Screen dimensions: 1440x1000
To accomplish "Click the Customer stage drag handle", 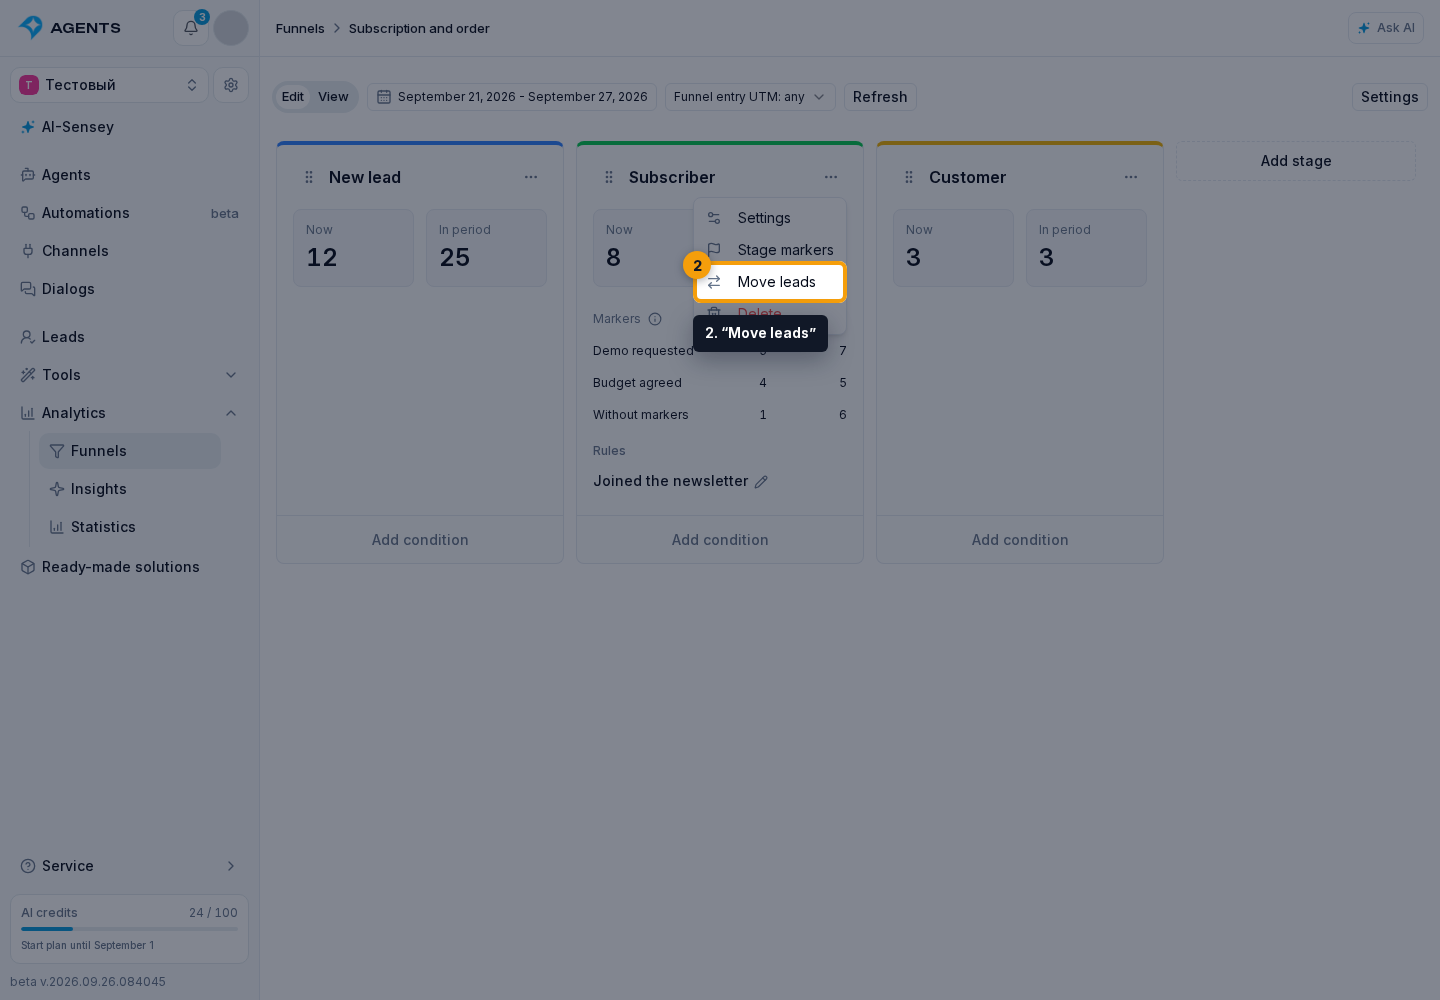I will coord(909,177).
